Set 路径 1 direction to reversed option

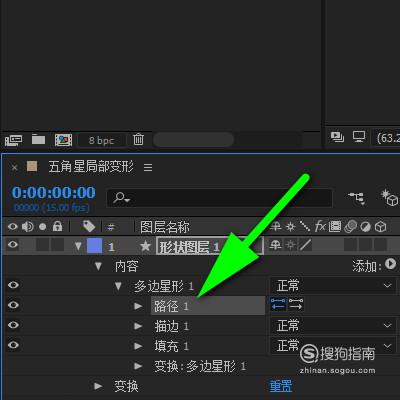[296, 304]
